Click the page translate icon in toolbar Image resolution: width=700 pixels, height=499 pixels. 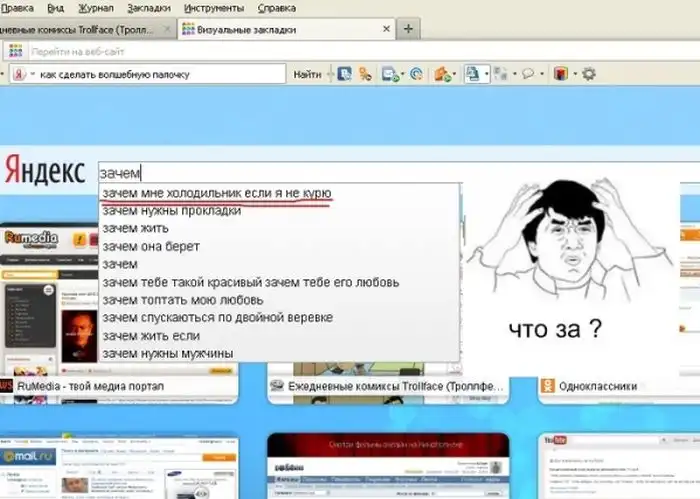pos(475,74)
